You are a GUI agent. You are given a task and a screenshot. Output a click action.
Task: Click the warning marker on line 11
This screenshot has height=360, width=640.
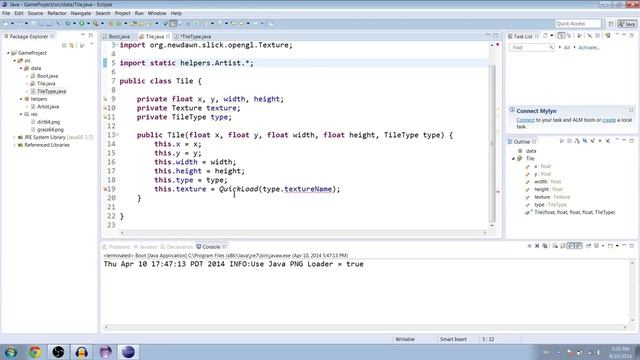[x=105, y=117]
